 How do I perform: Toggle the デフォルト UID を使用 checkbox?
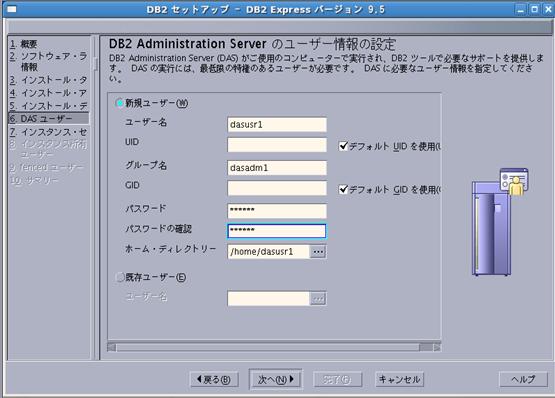(343, 146)
